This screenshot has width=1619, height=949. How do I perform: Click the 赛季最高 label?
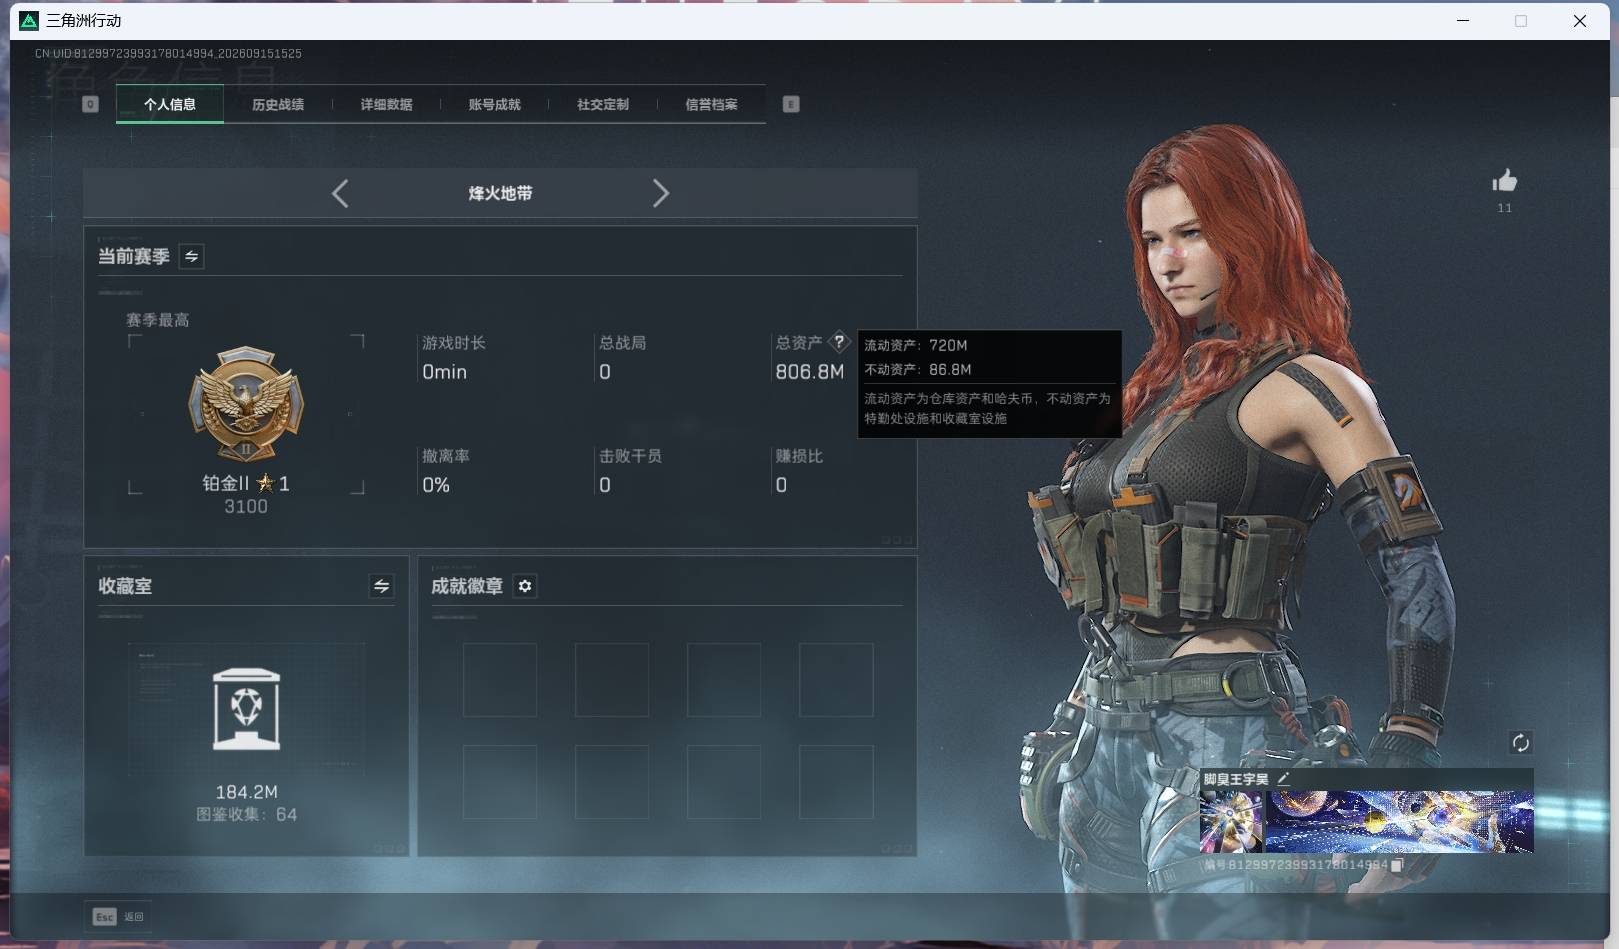click(157, 320)
